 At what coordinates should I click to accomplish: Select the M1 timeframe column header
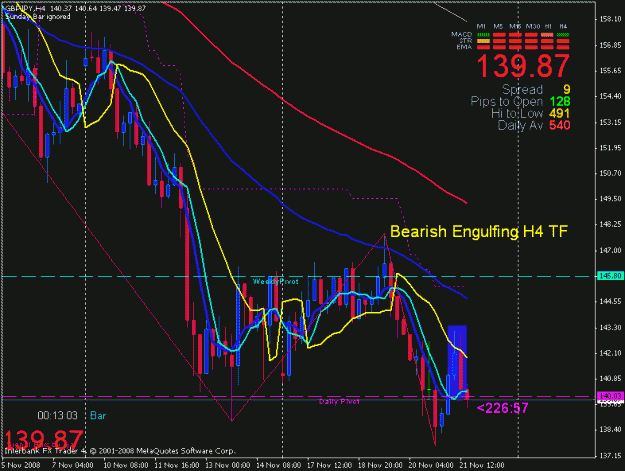coord(481,26)
